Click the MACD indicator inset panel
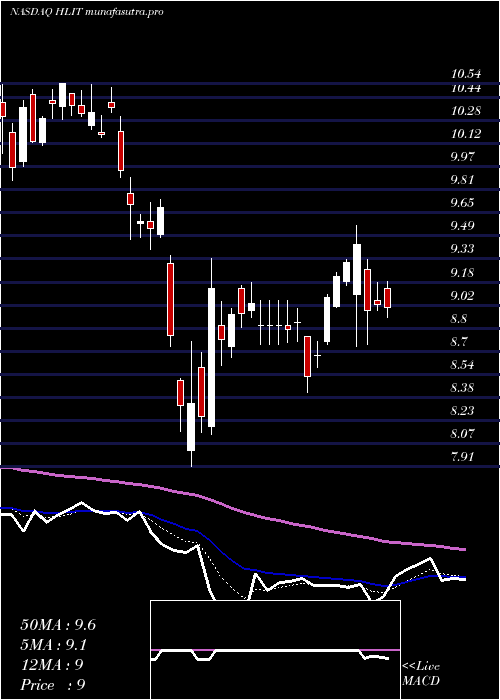This screenshot has height=700, width=500. (275, 650)
